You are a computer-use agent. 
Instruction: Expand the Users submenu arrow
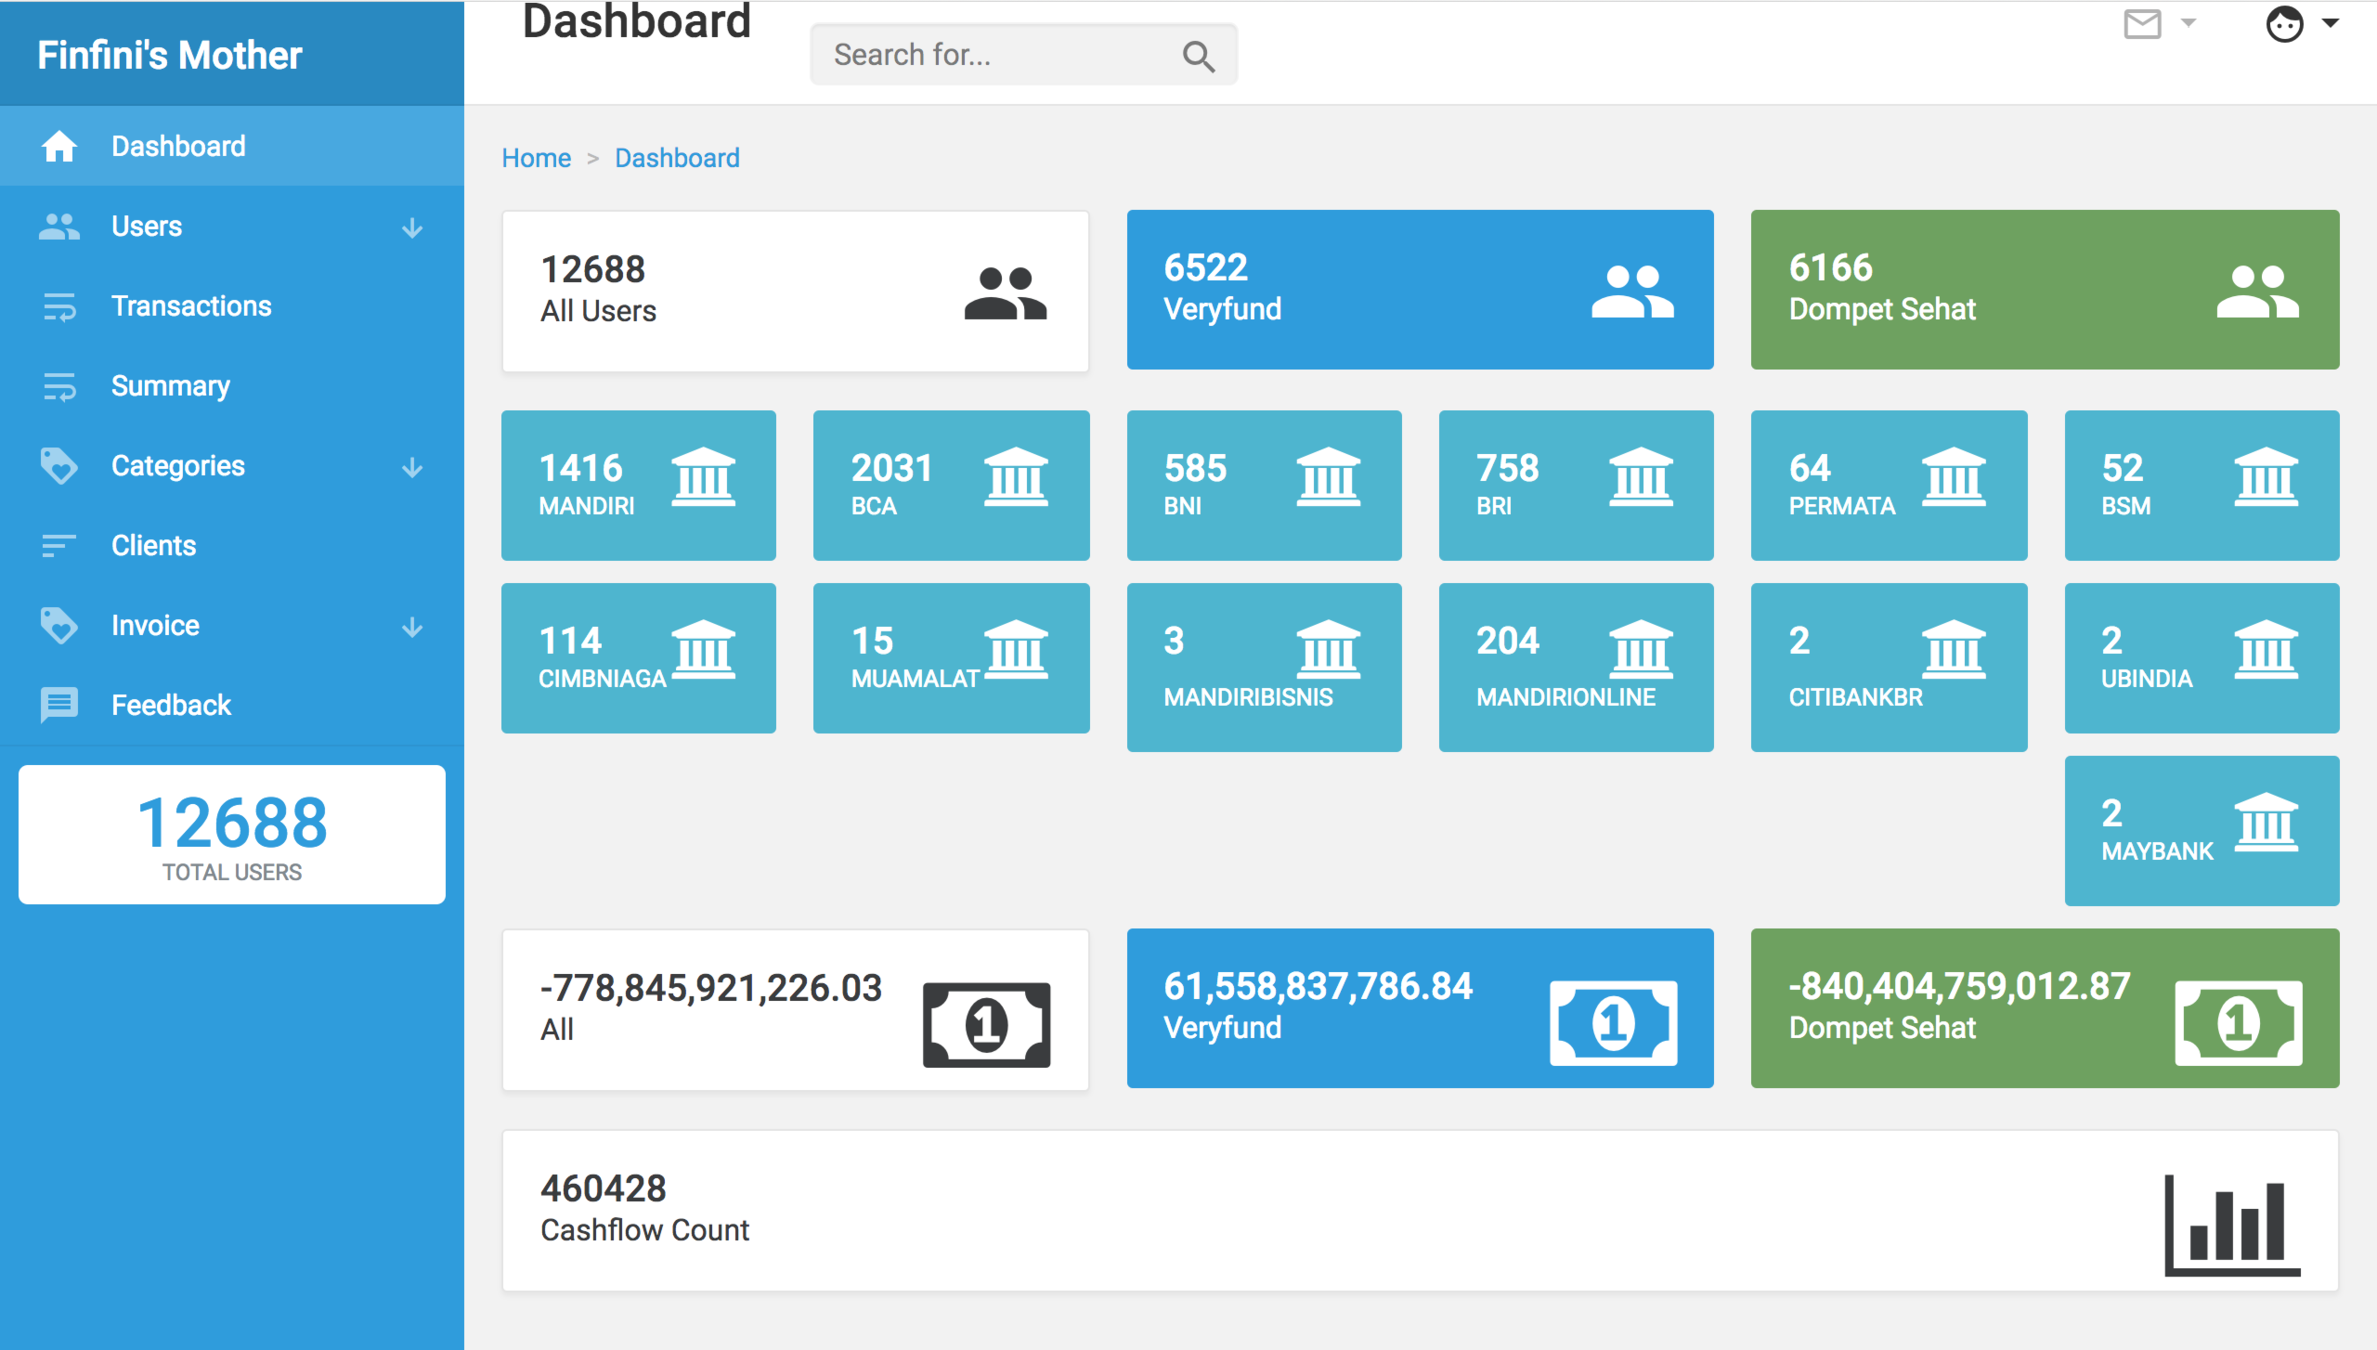(412, 228)
